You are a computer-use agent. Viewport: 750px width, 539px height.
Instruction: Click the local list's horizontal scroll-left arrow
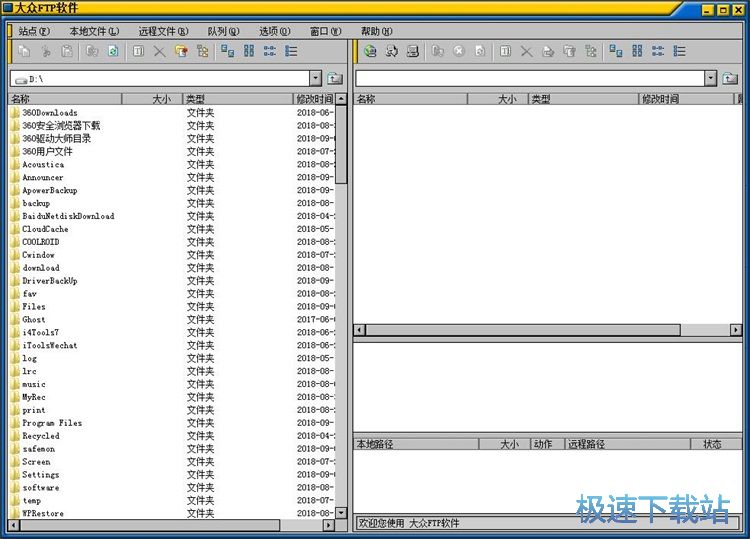click(x=14, y=525)
